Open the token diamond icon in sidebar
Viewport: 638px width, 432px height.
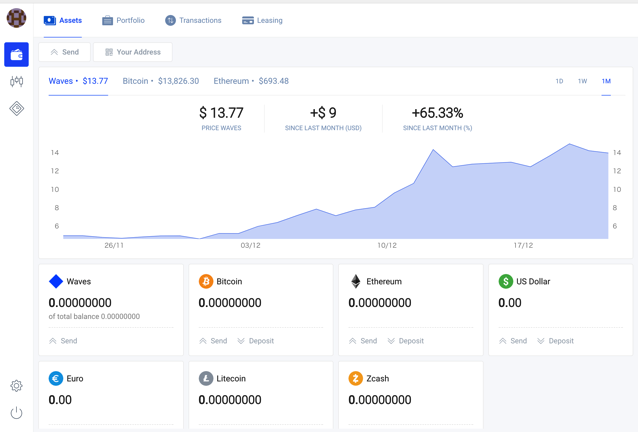click(16, 109)
